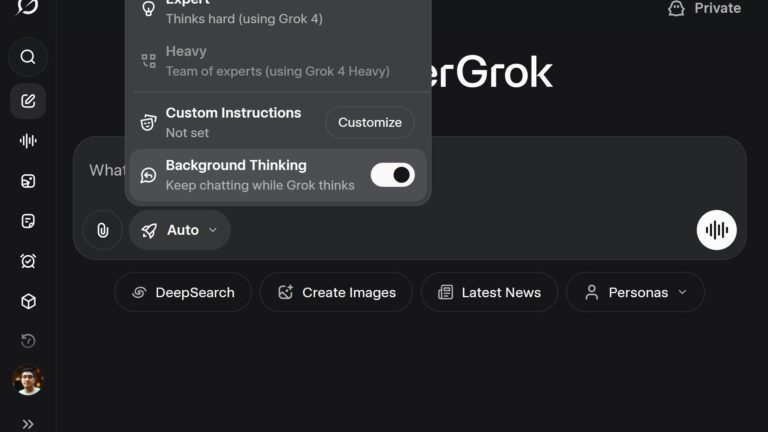Screen dimensions: 768x432
Task: Click the round voice waveform button
Action: (x=716, y=230)
